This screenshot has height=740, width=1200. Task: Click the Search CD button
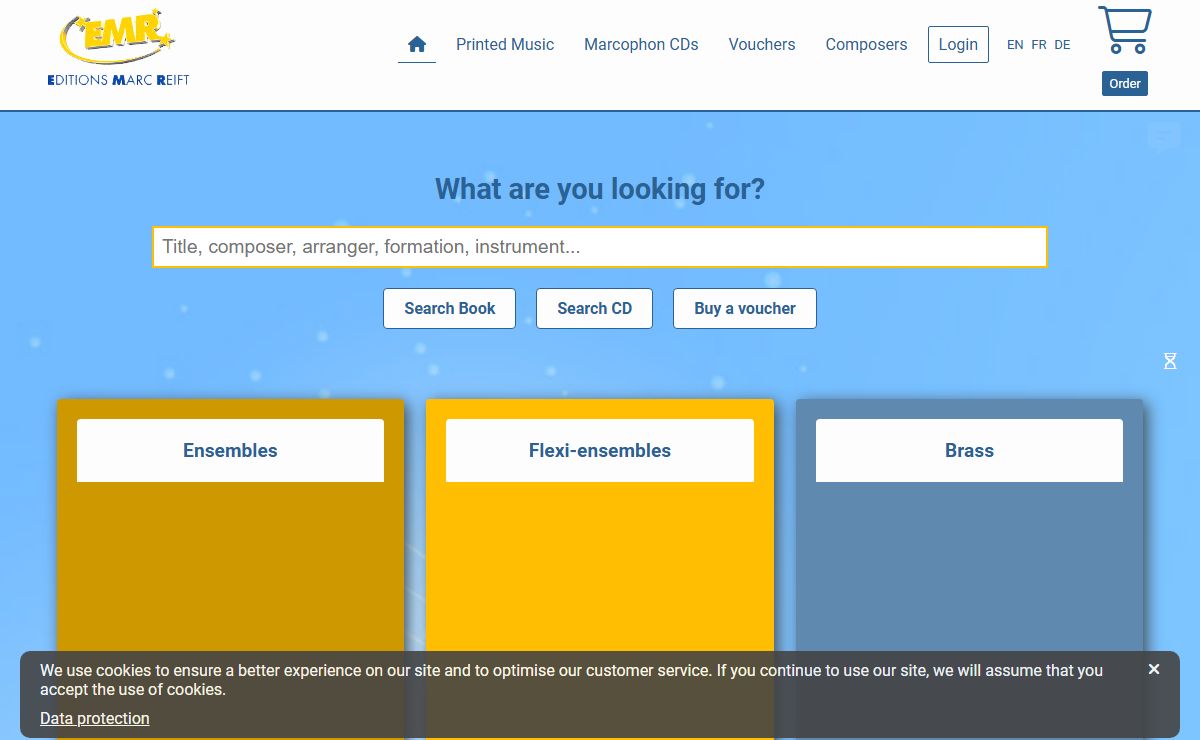[594, 309]
